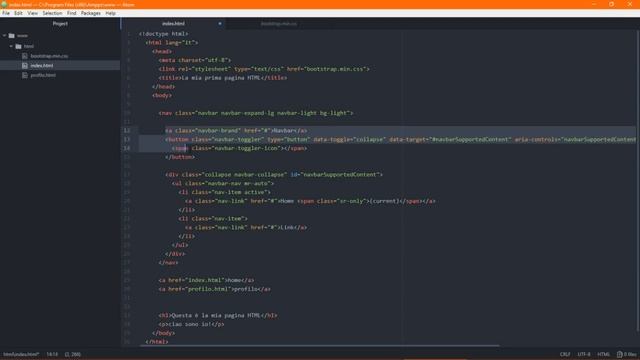The height and width of the screenshot is (360, 640).
Task: Open the Help menu
Action: coord(110,13)
